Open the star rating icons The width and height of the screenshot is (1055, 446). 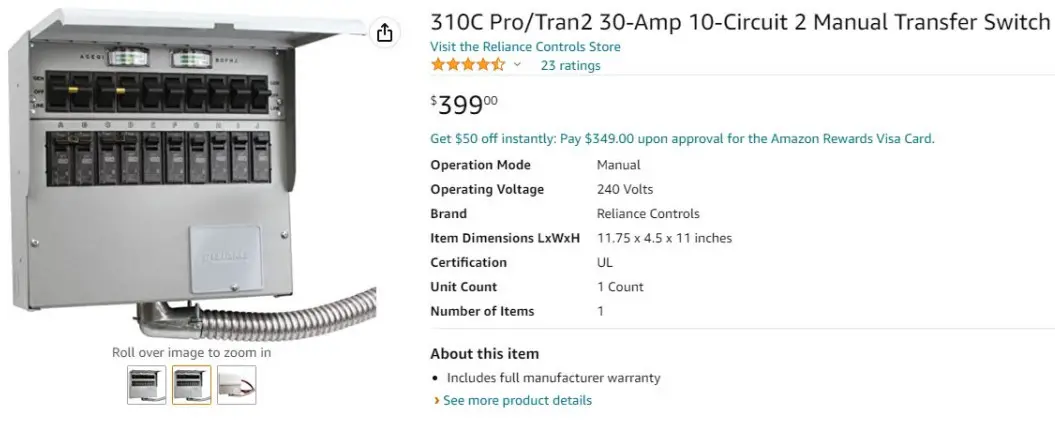click(467, 65)
